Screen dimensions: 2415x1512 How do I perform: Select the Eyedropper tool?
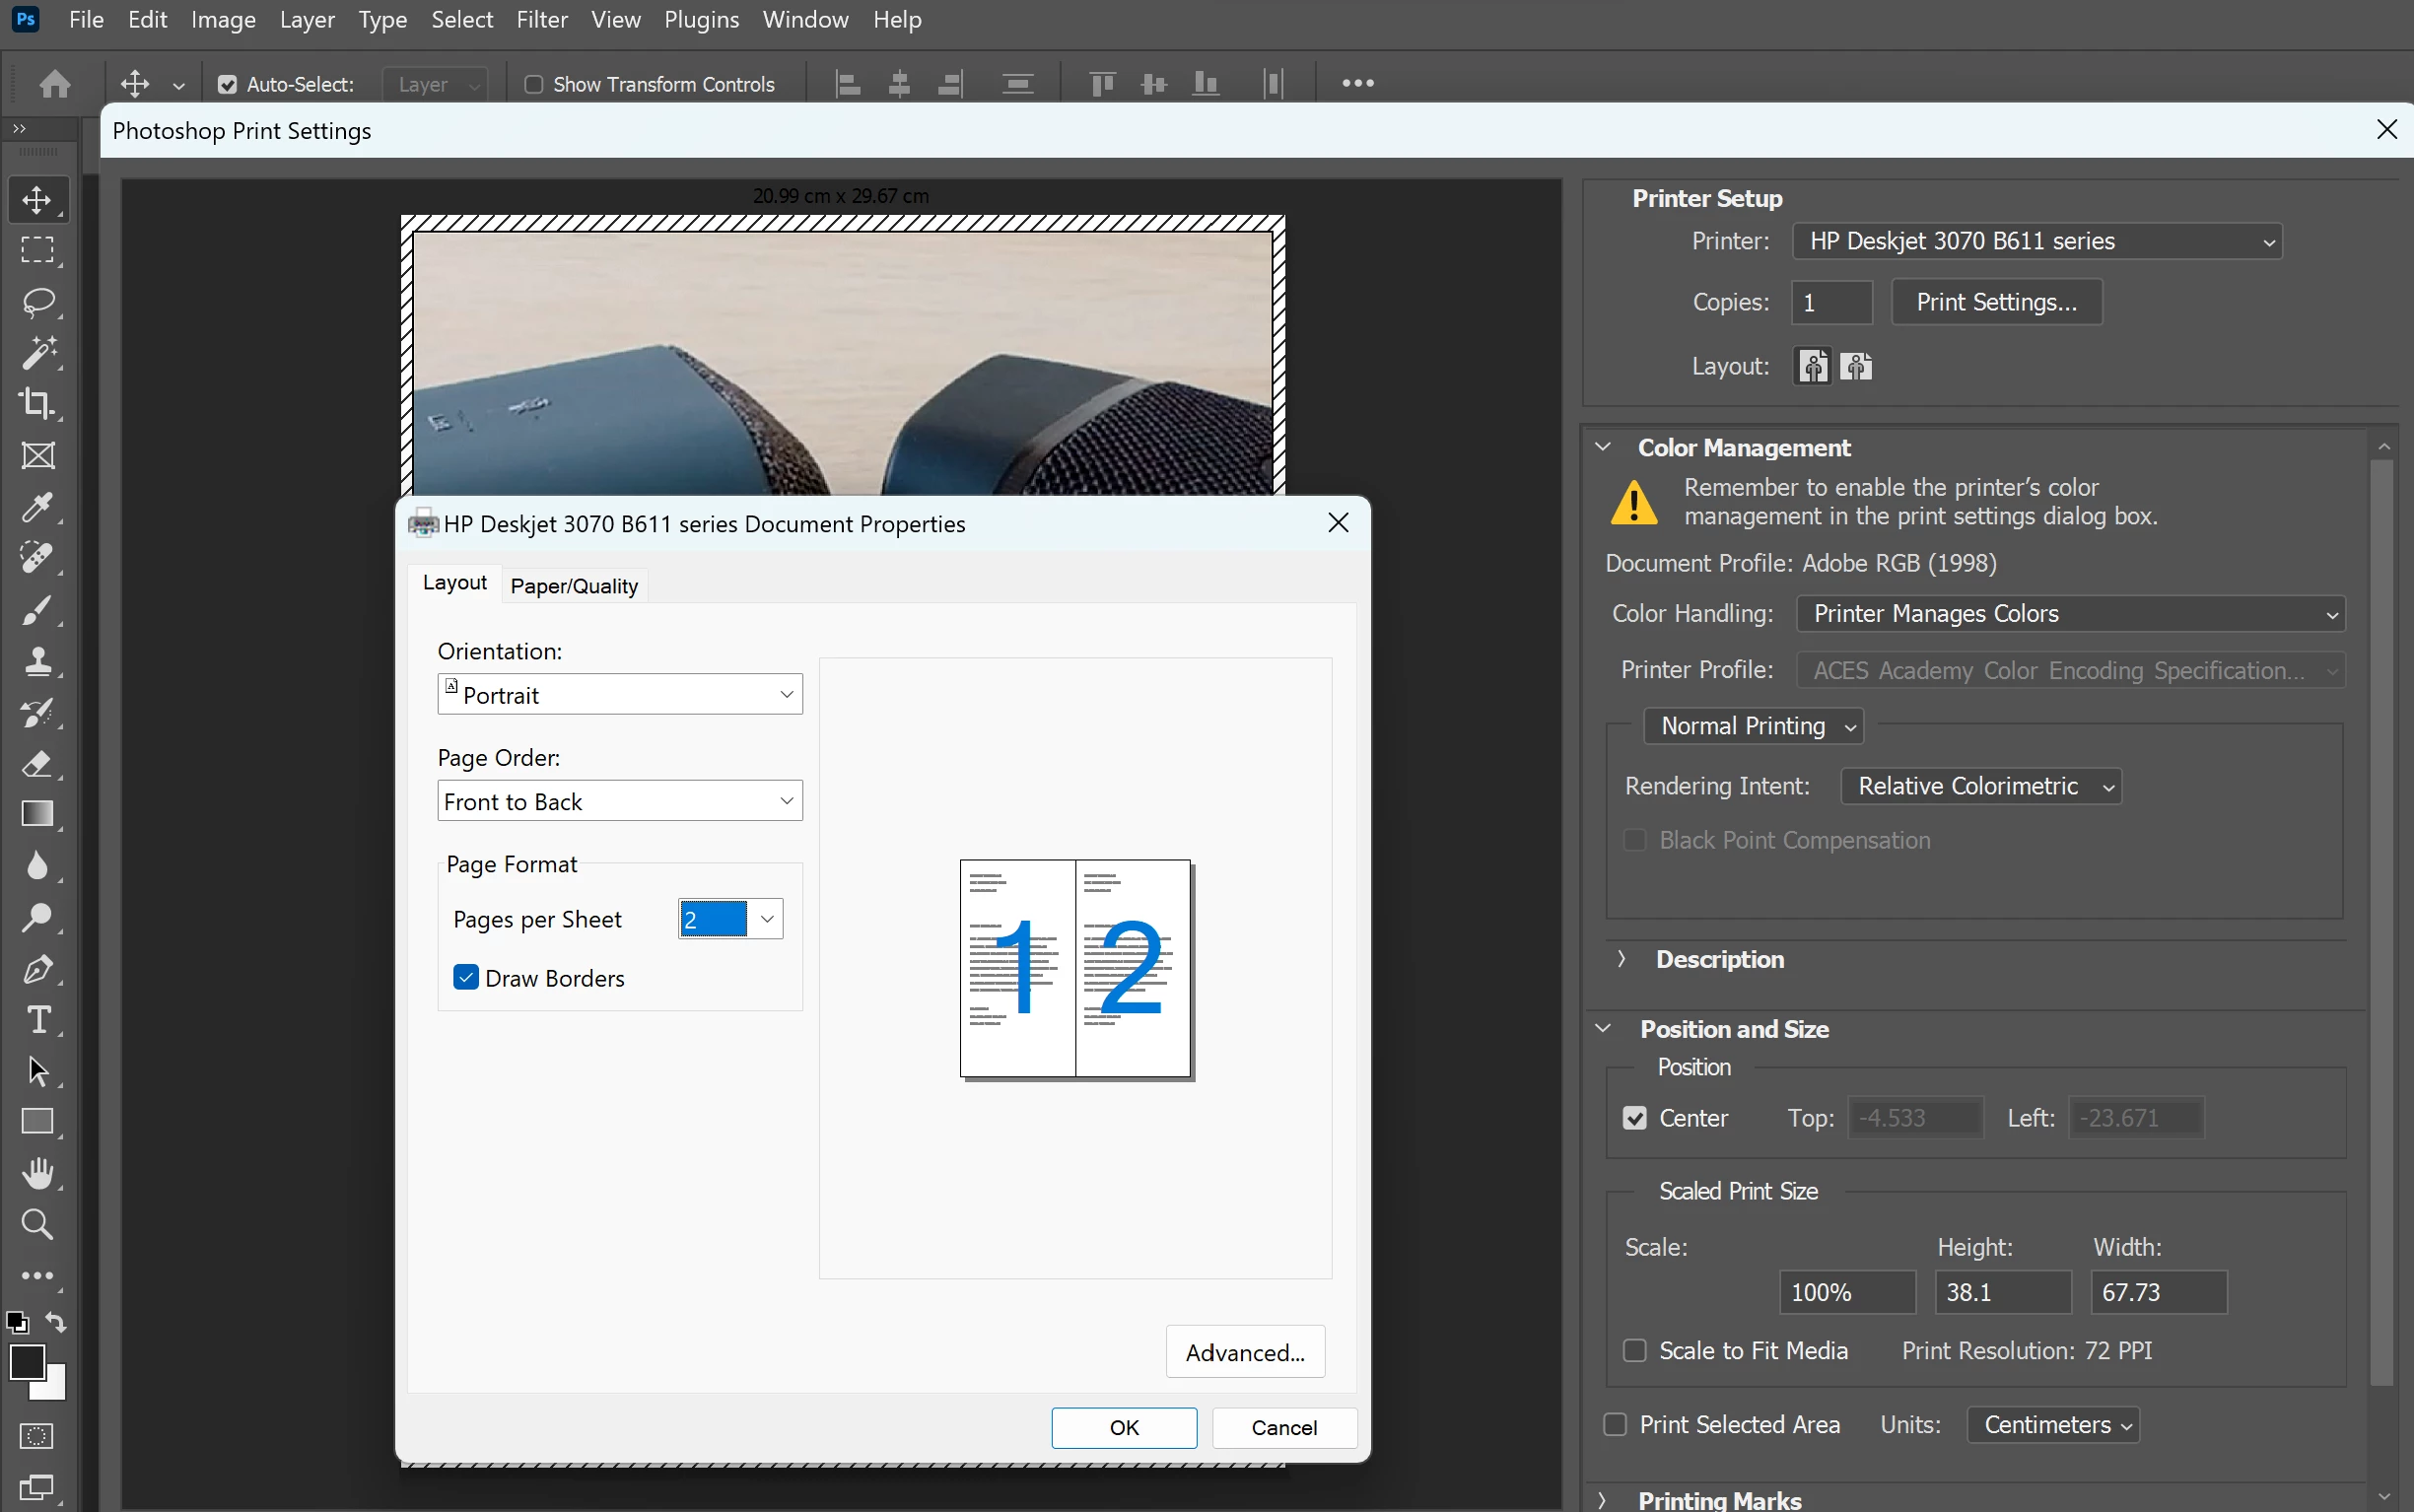click(38, 507)
